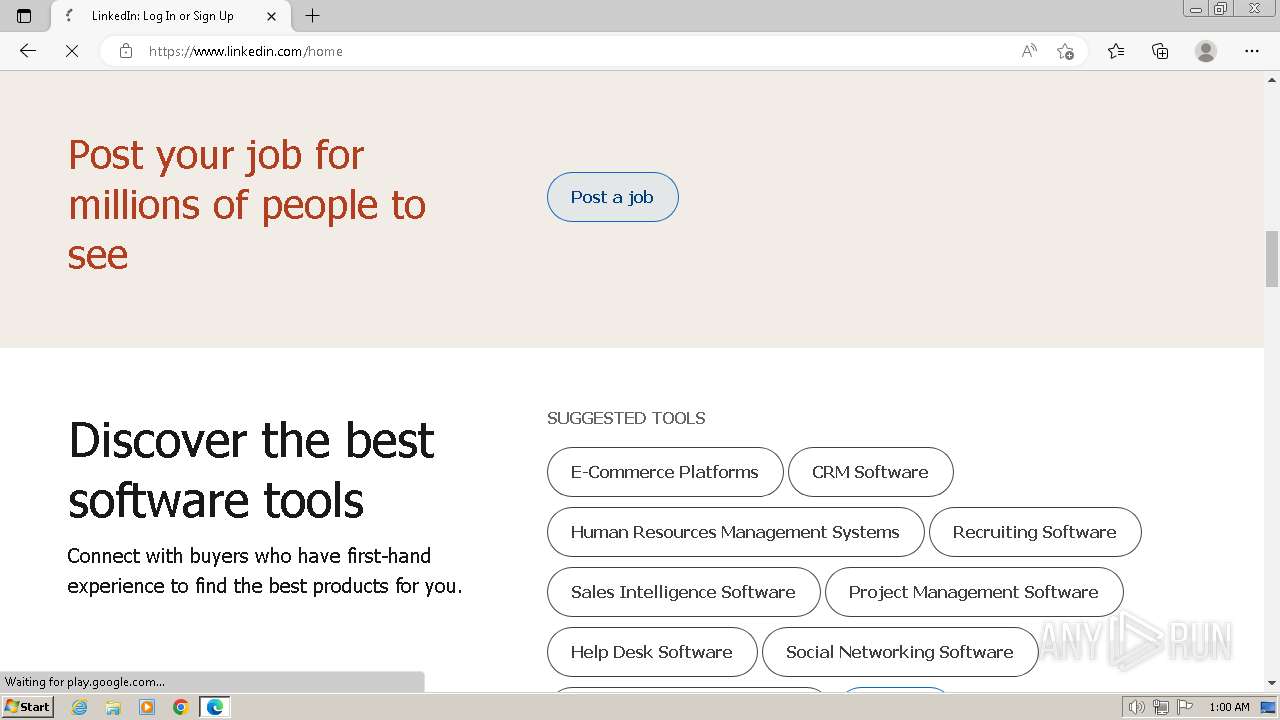Click the vertical scrollbar thumb
Screen dimensions: 1280x720
[x=1272, y=258]
